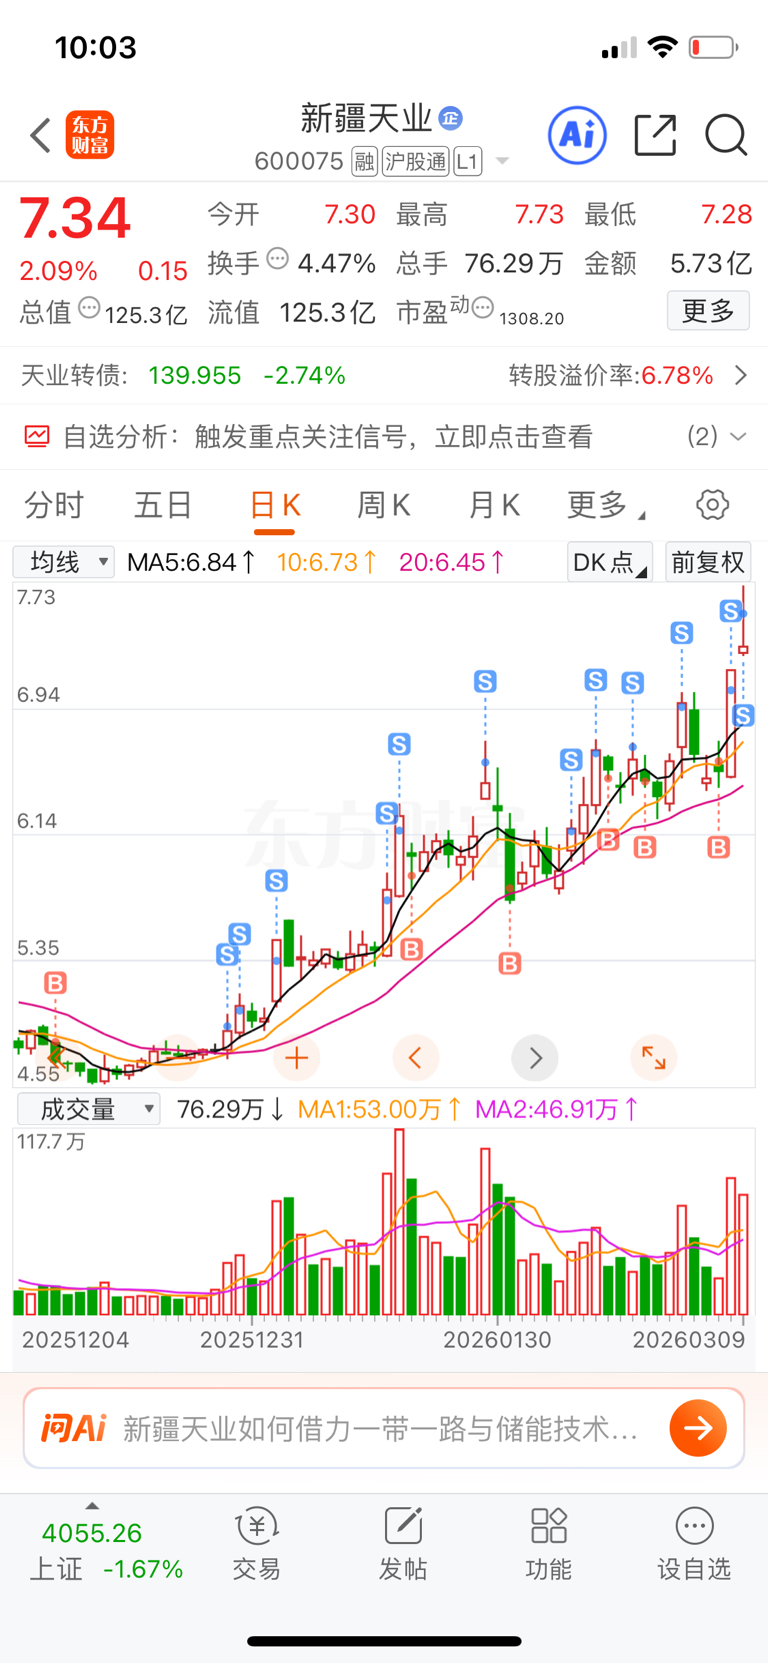The image size is (768, 1663).
Task: Tap the 20:6.45 MA label
Action: coord(452,563)
